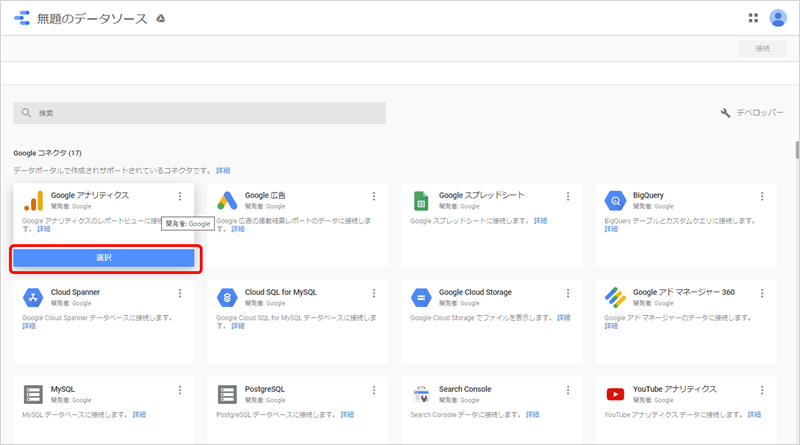Click the vertical scrollbar thumb

coord(797,150)
